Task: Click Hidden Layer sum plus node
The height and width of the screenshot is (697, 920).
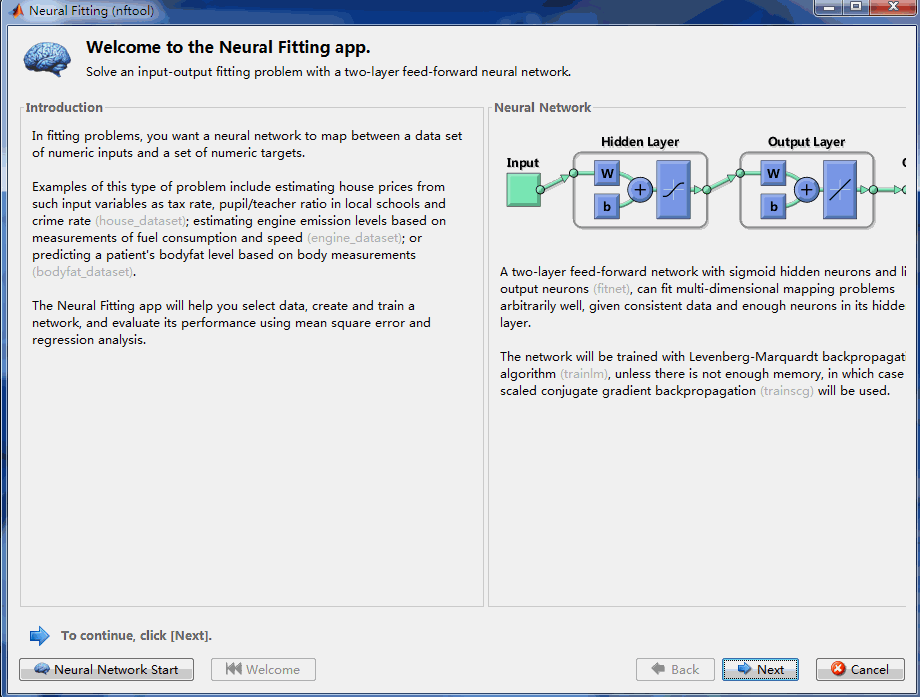Action: [x=640, y=190]
